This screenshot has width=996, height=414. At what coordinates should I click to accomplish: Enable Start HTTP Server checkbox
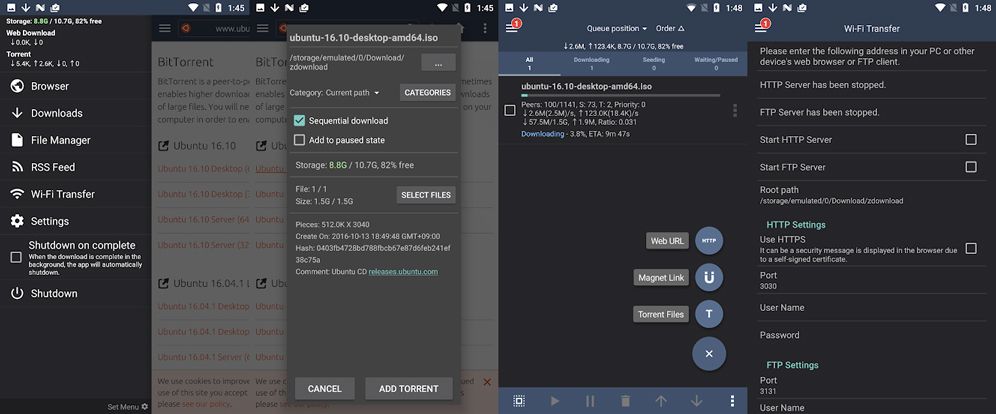[x=971, y=140]
